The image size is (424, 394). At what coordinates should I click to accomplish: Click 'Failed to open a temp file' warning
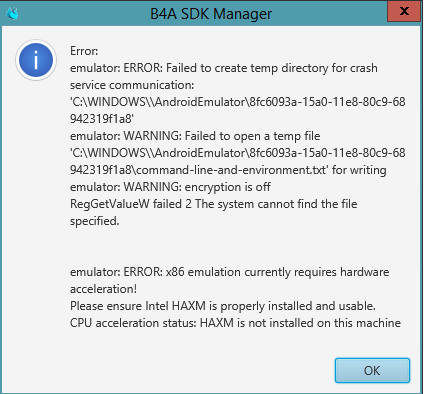point(195,136)
